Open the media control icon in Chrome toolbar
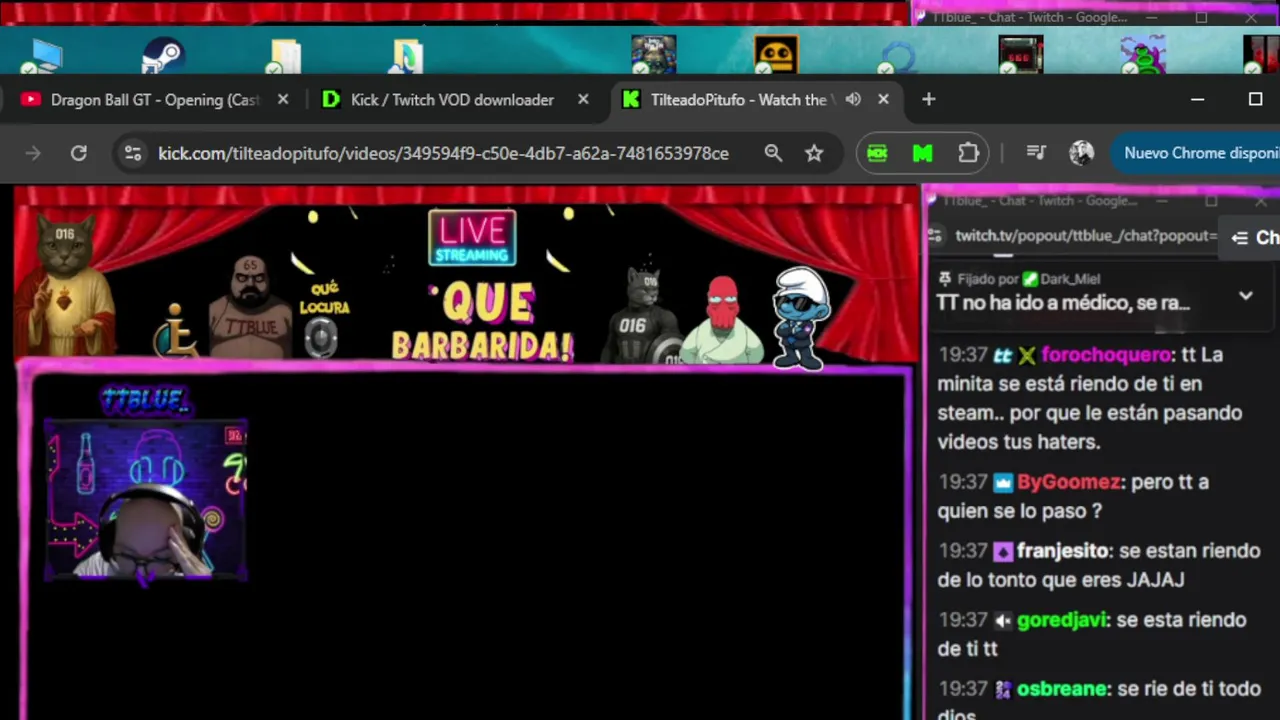The width and height of the screenshot is (1280, 720). 1036,153
